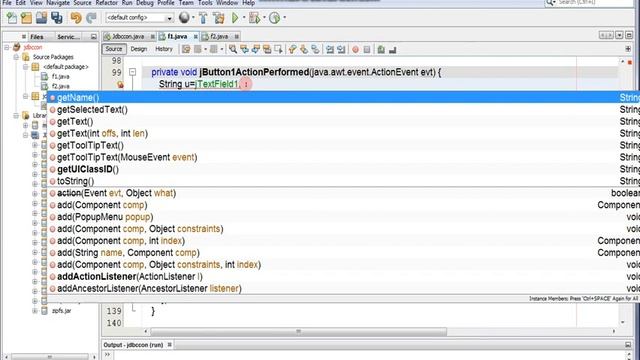Collapse the jdbccon project node
The height and width of the screenshot is (360, 640).
point(7,47)
